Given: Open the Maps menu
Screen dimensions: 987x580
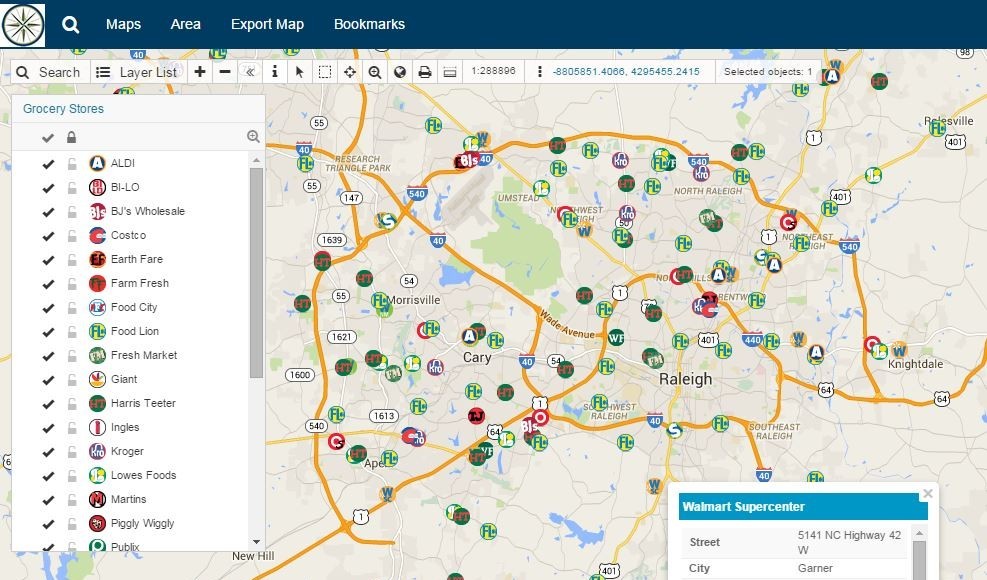Looking at the screenshot, I should coord(123,25).
